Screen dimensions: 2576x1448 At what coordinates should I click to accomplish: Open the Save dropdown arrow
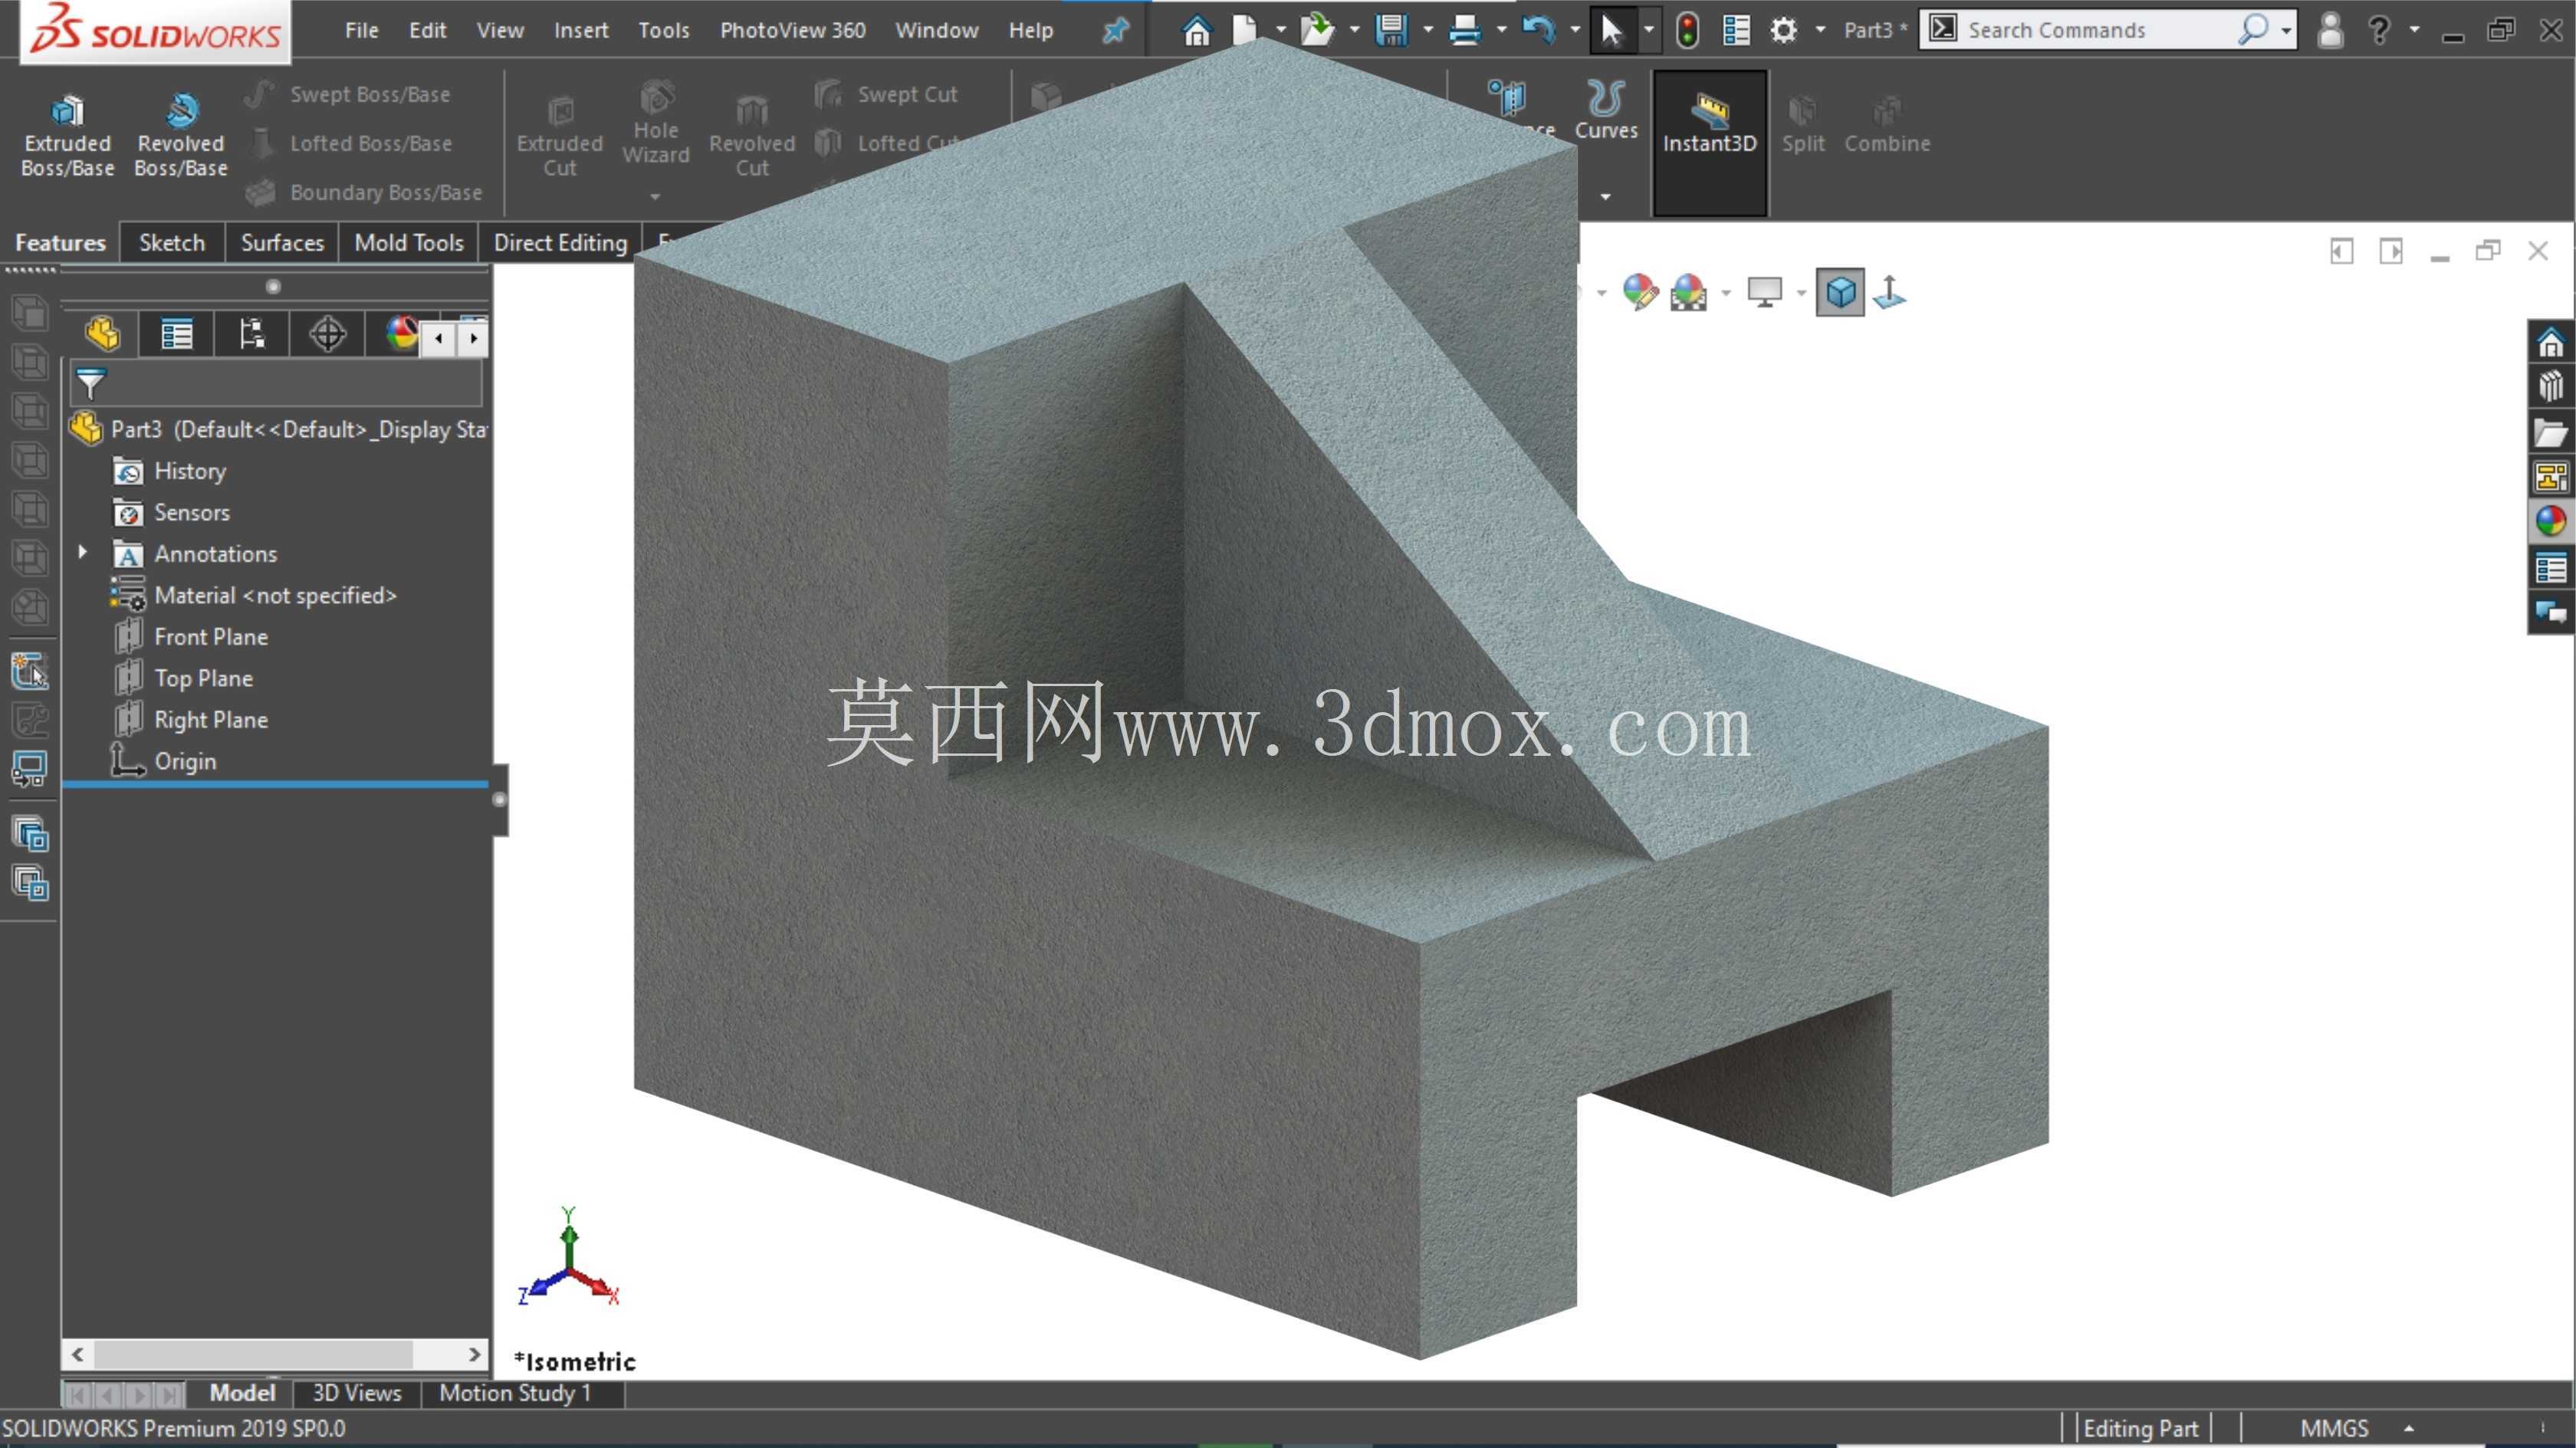coord(1428,30)
